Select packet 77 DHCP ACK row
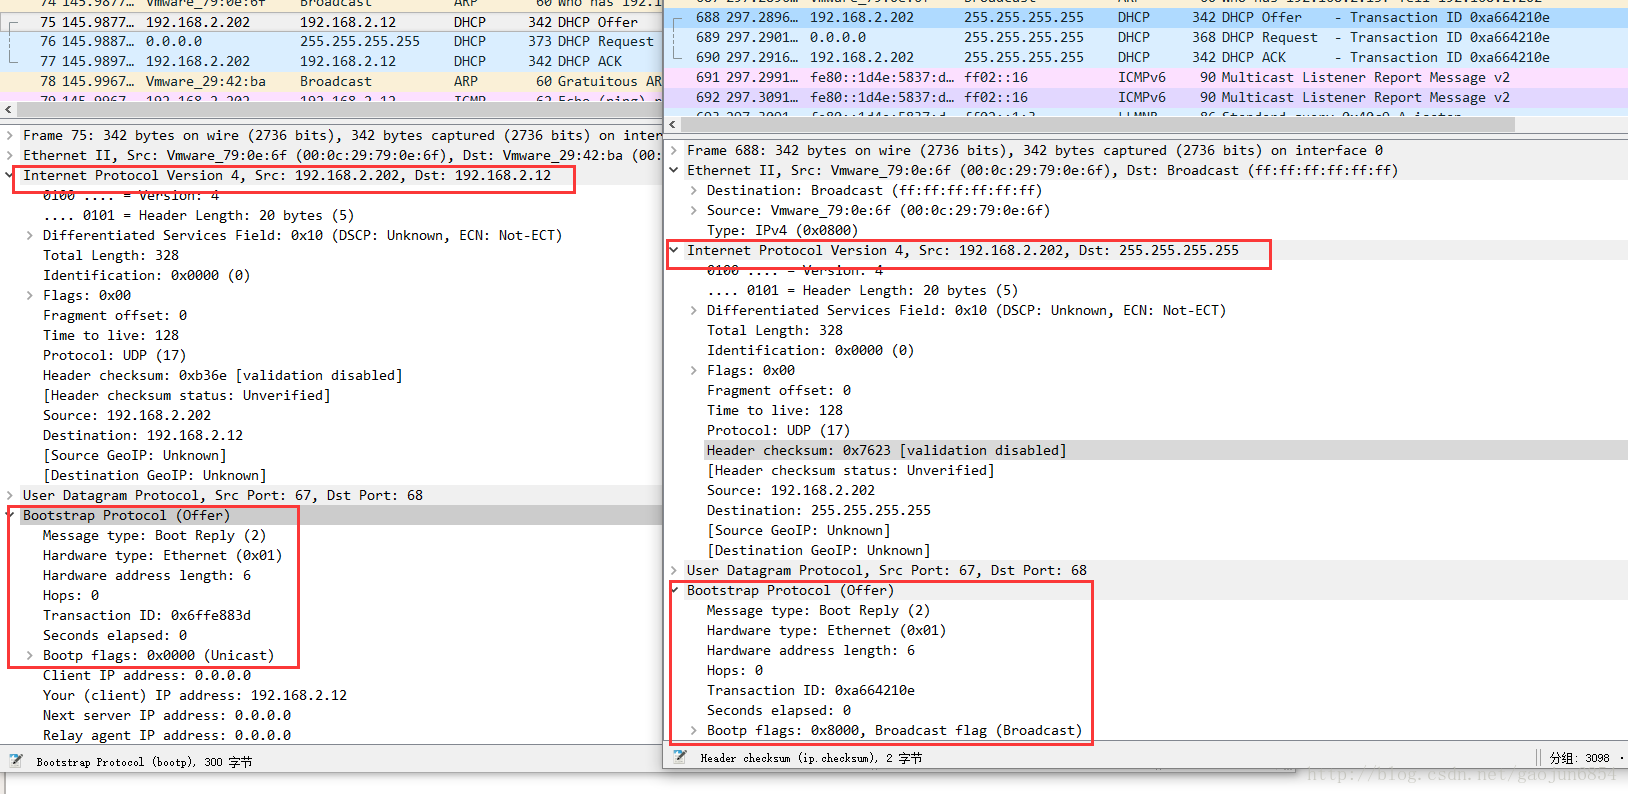The width and height of the screenshot is (1628, 794). tap(331, 61)
